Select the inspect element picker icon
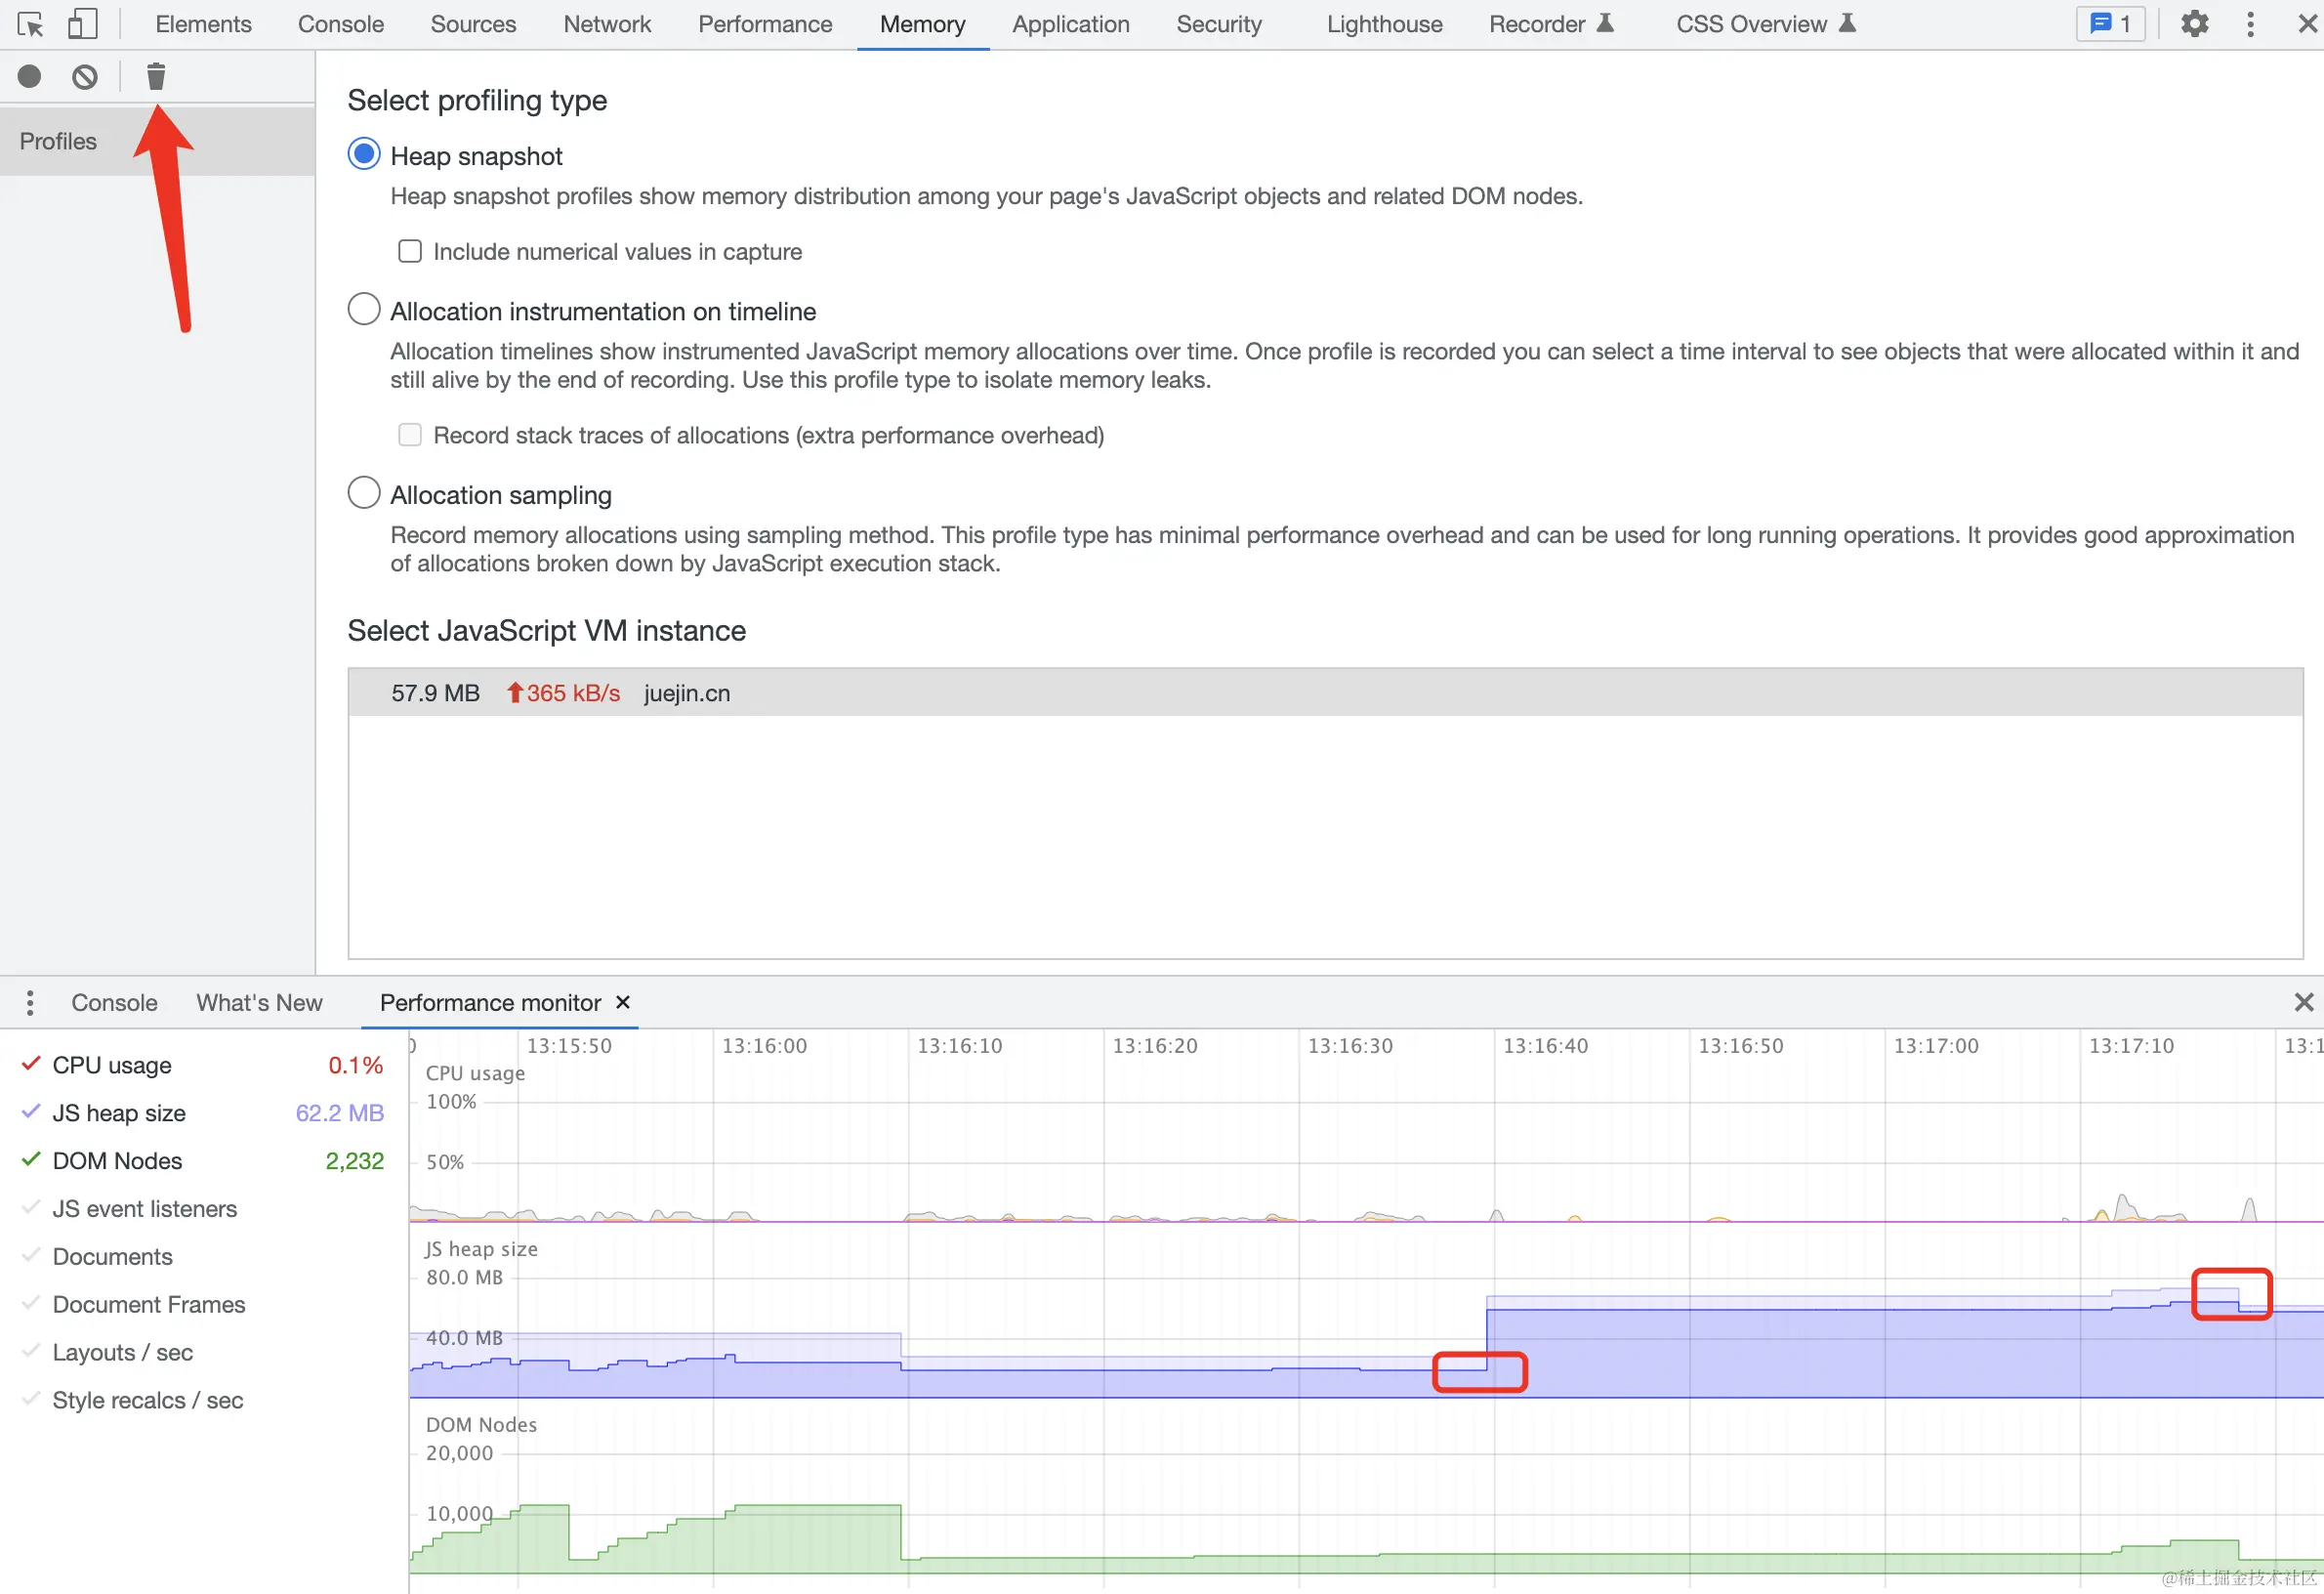Screen dimensions: 2324x1594 coord(30,24)
